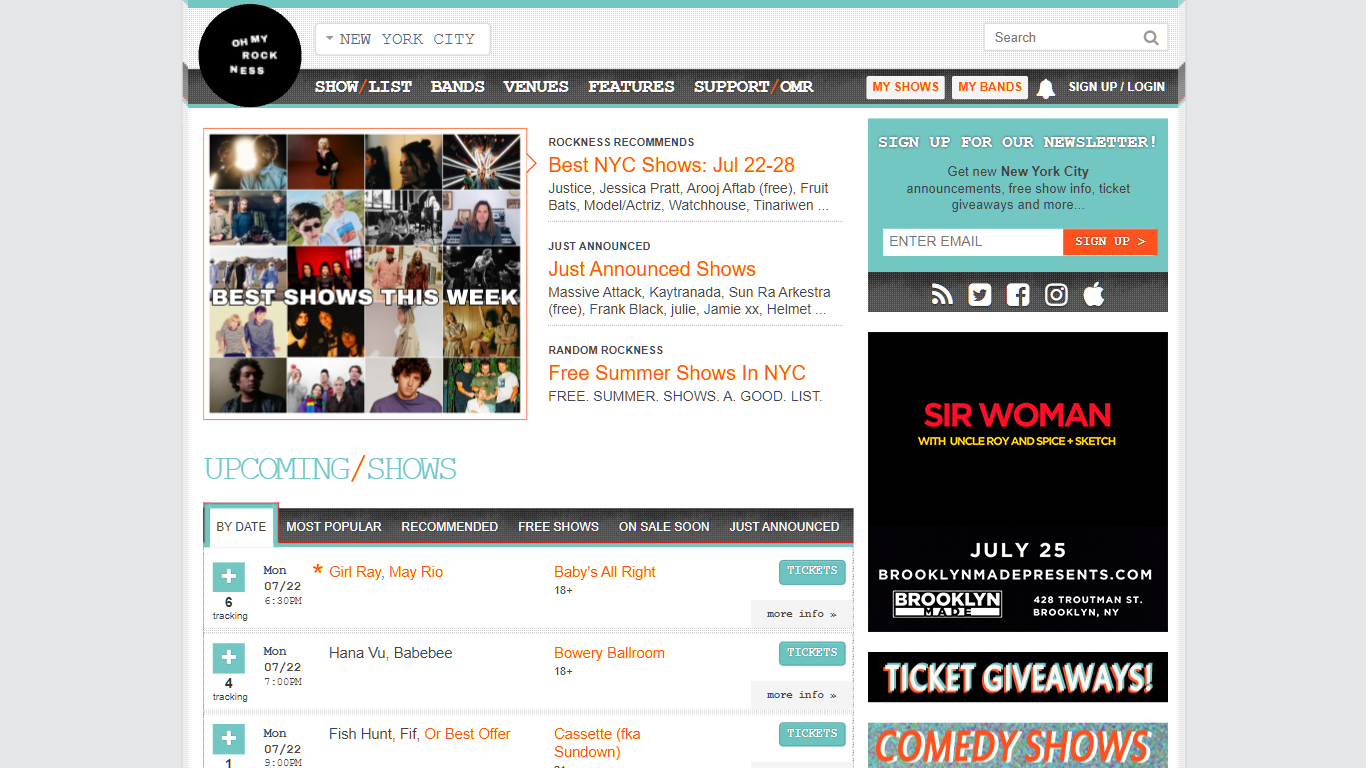Track the Girl Ray show with the plus
The image size is (1366, 768).
coord(228,577)
